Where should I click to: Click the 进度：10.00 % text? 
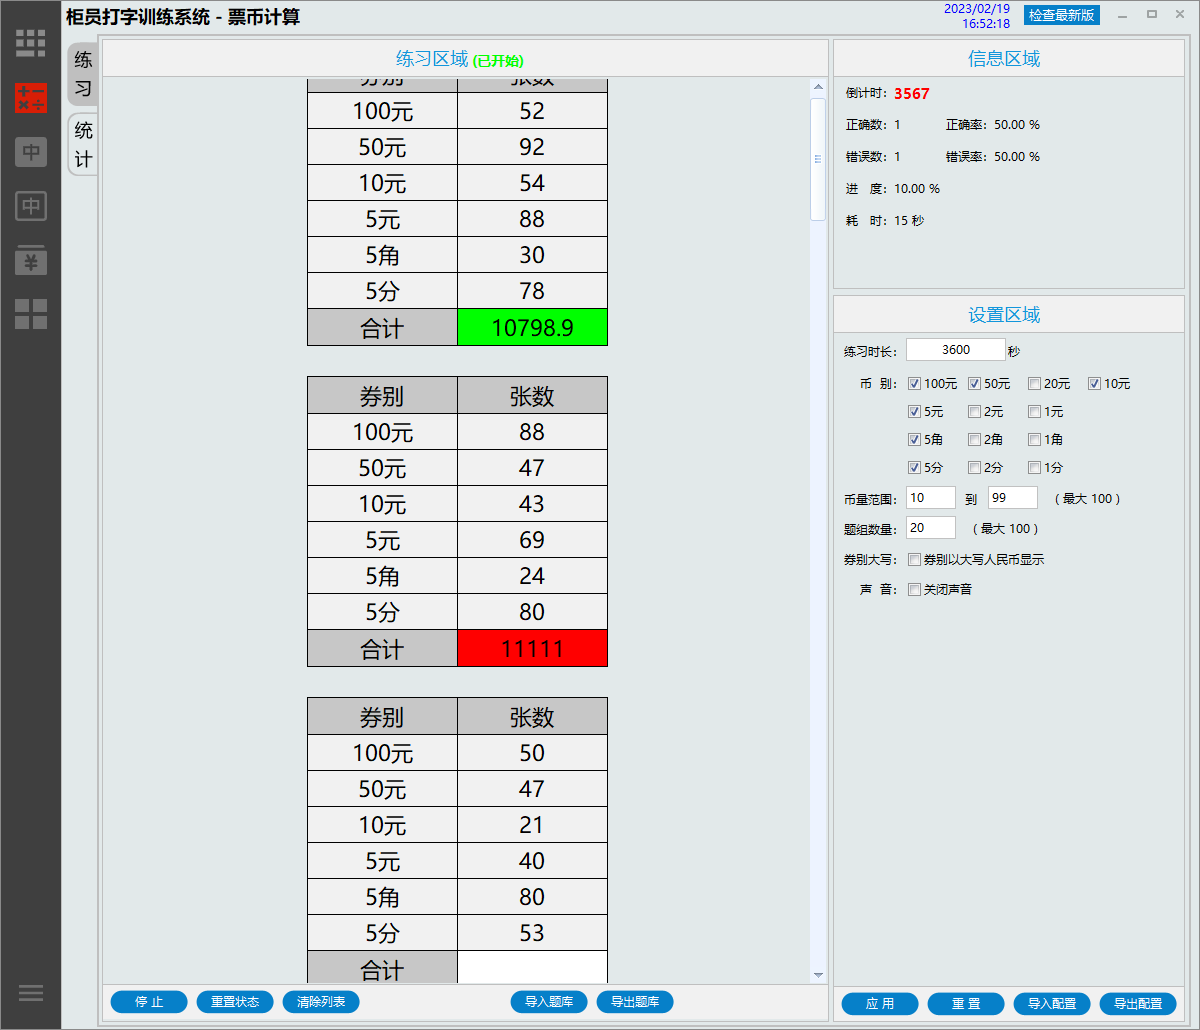893,189
